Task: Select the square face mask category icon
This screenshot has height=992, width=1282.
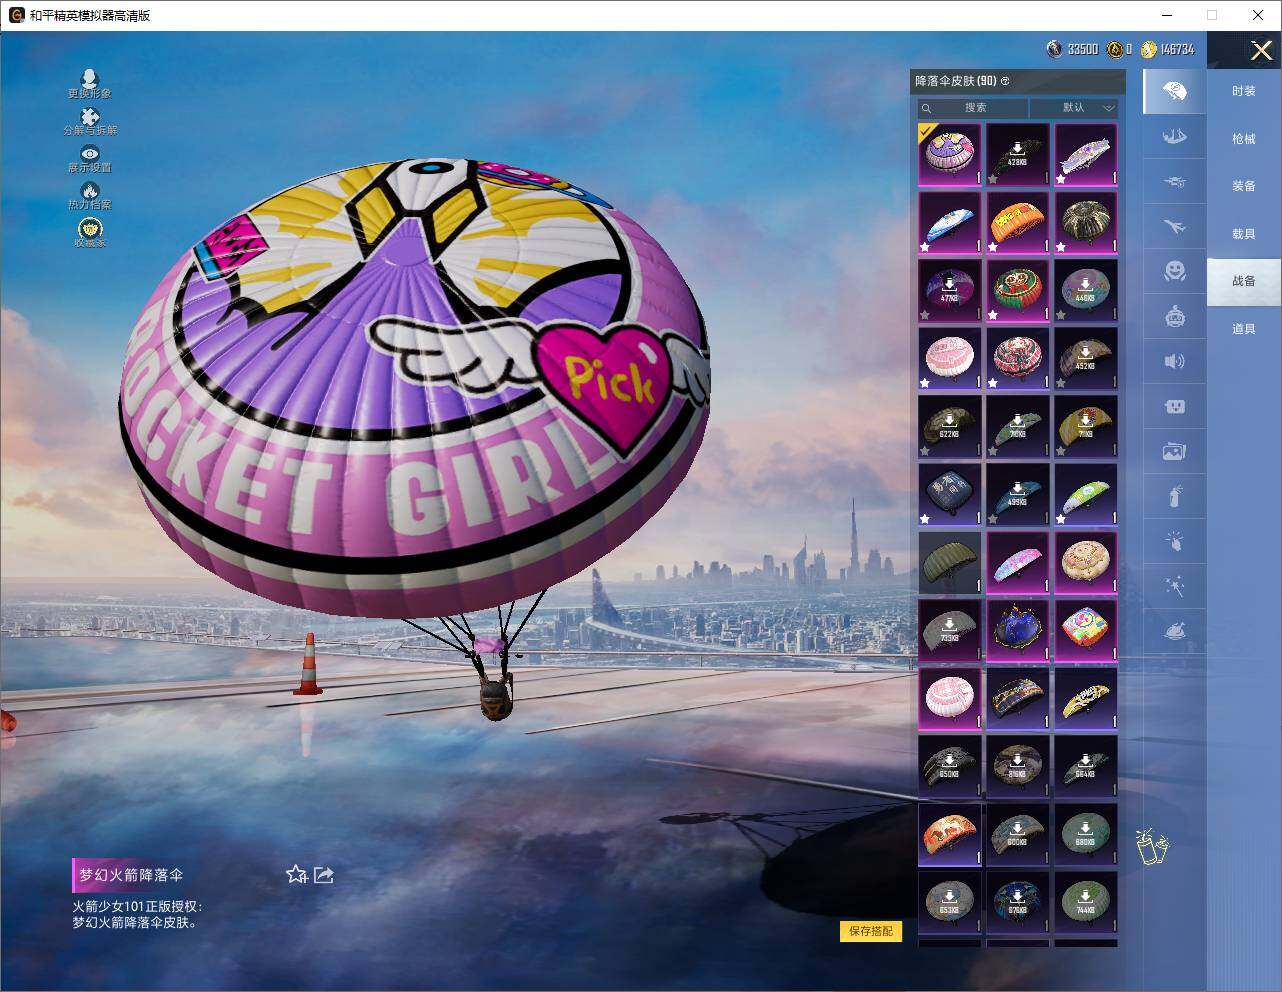Action: tap(1174, 406)
